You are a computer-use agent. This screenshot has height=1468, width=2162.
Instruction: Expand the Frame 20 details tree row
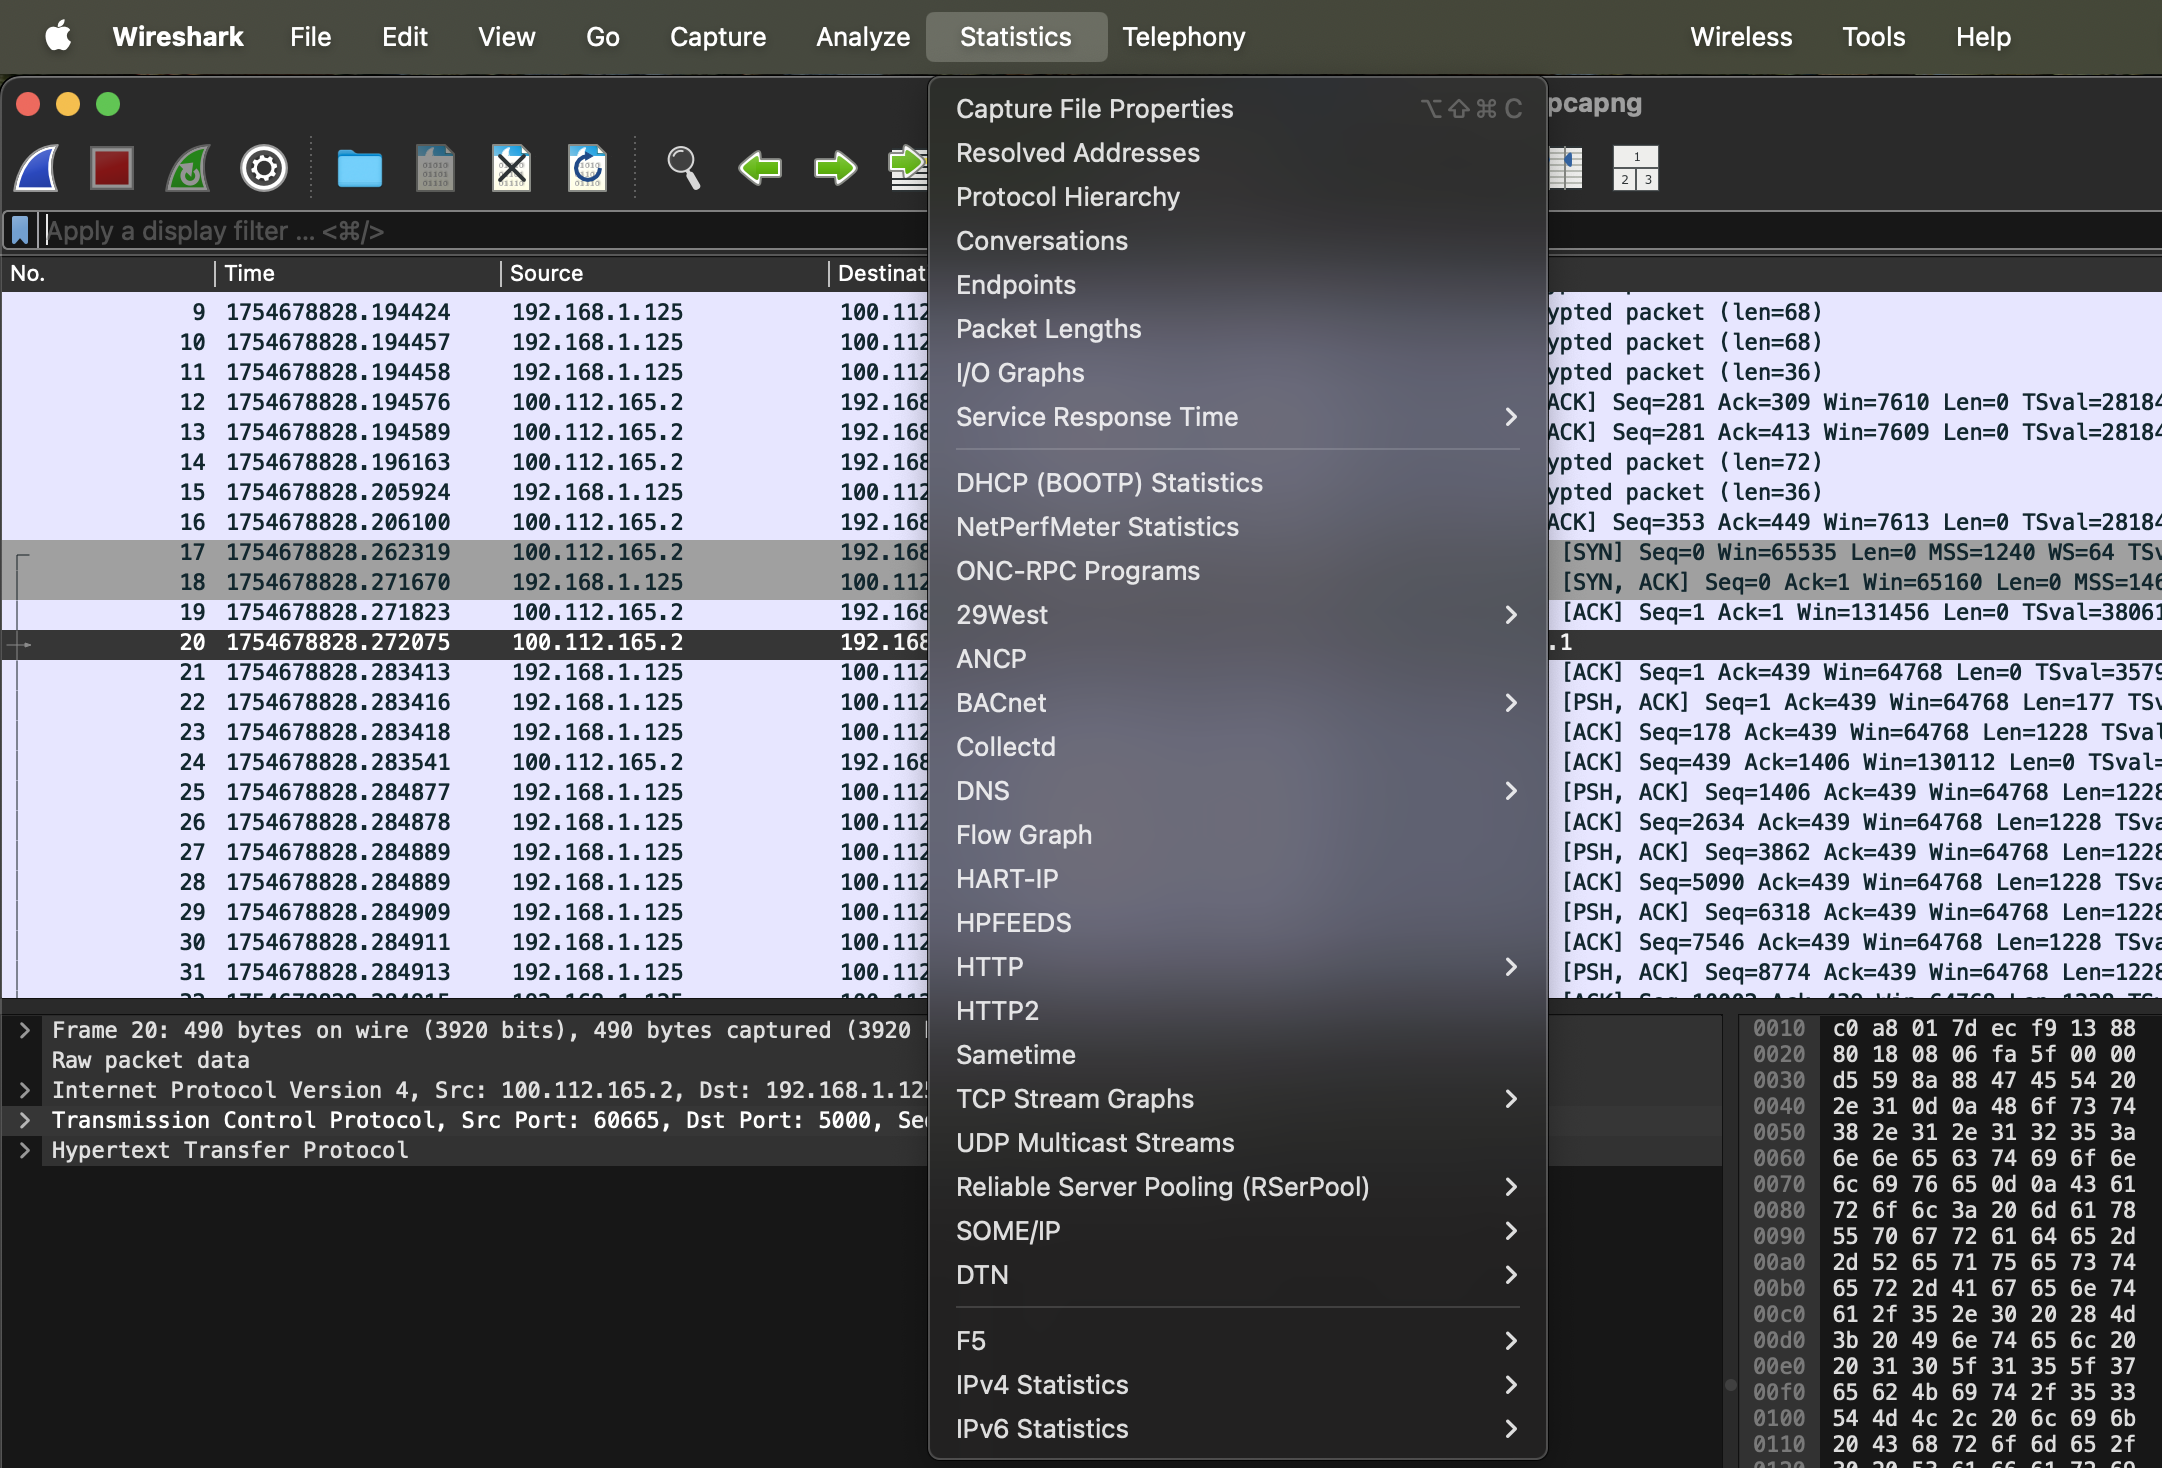(25, 1030)
